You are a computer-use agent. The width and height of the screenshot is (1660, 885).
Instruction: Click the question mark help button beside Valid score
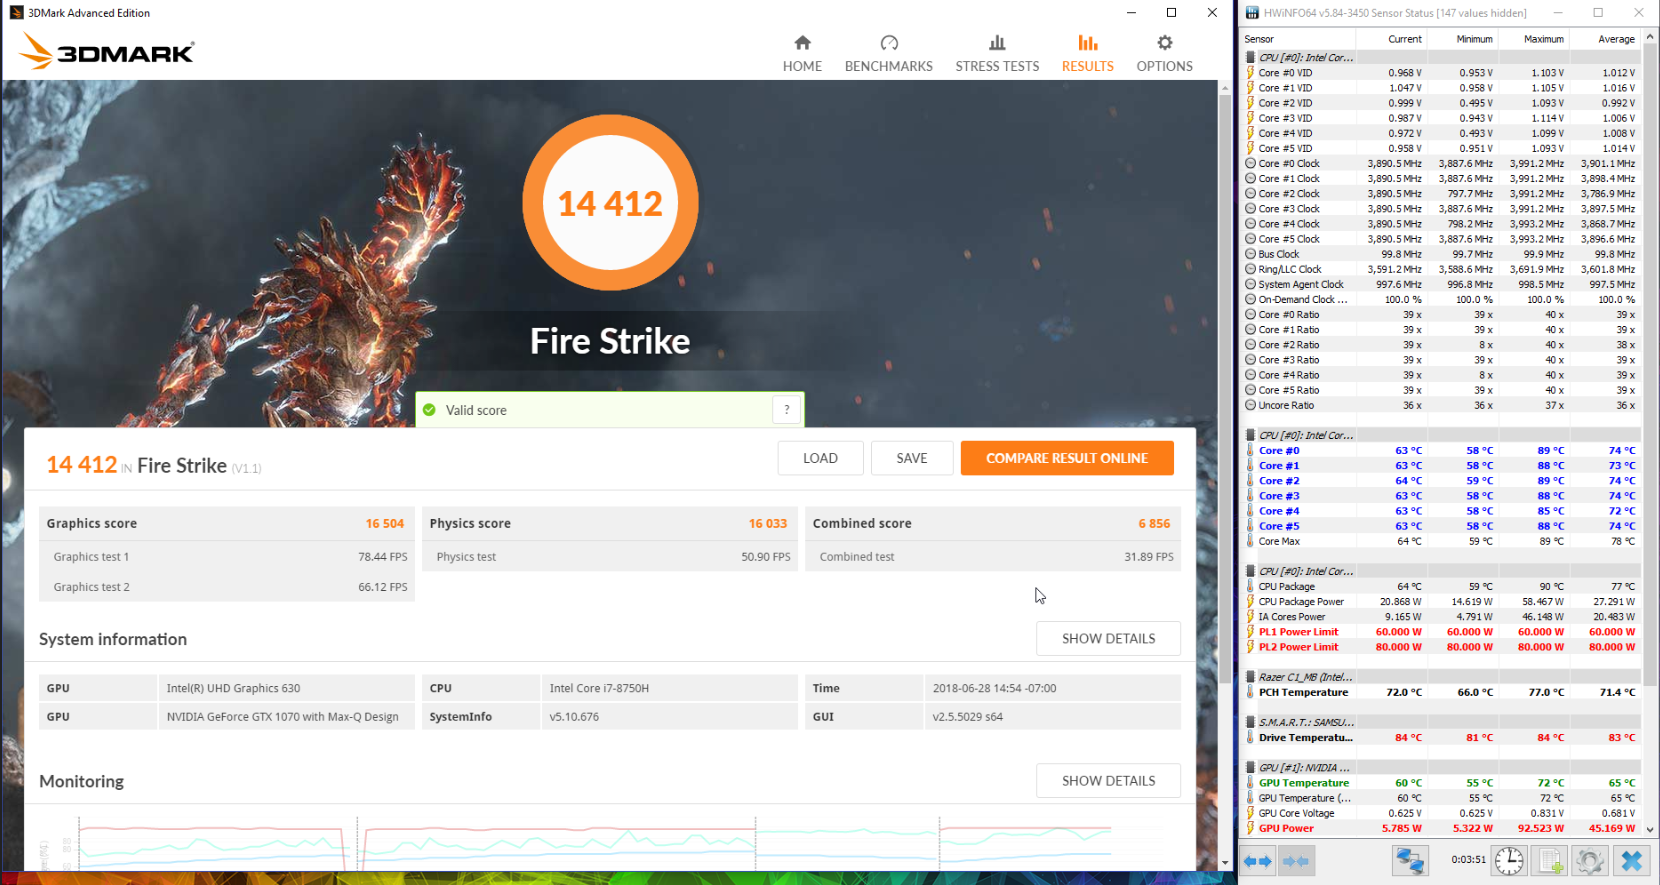[787, 410]
